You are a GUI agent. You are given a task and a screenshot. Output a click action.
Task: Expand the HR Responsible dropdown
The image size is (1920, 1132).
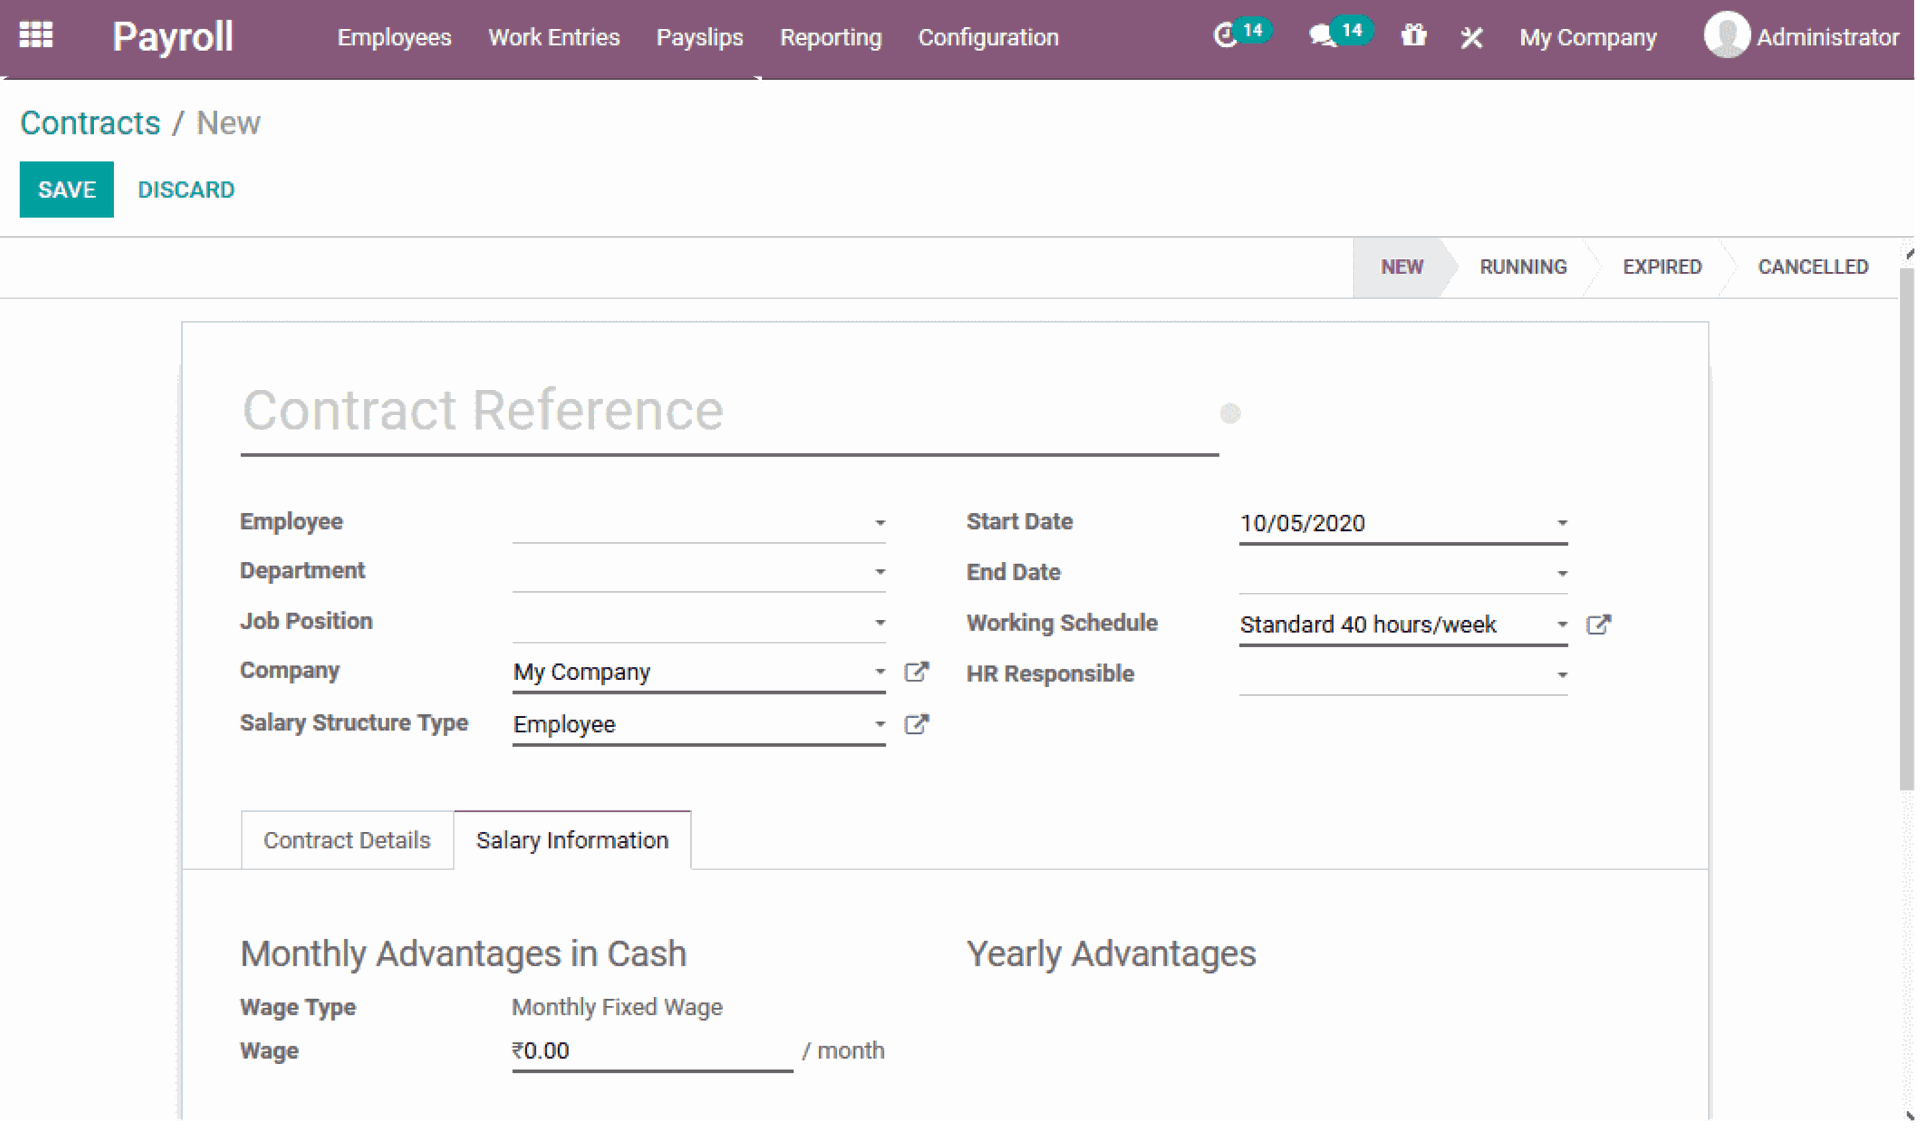pos(1561,676)
